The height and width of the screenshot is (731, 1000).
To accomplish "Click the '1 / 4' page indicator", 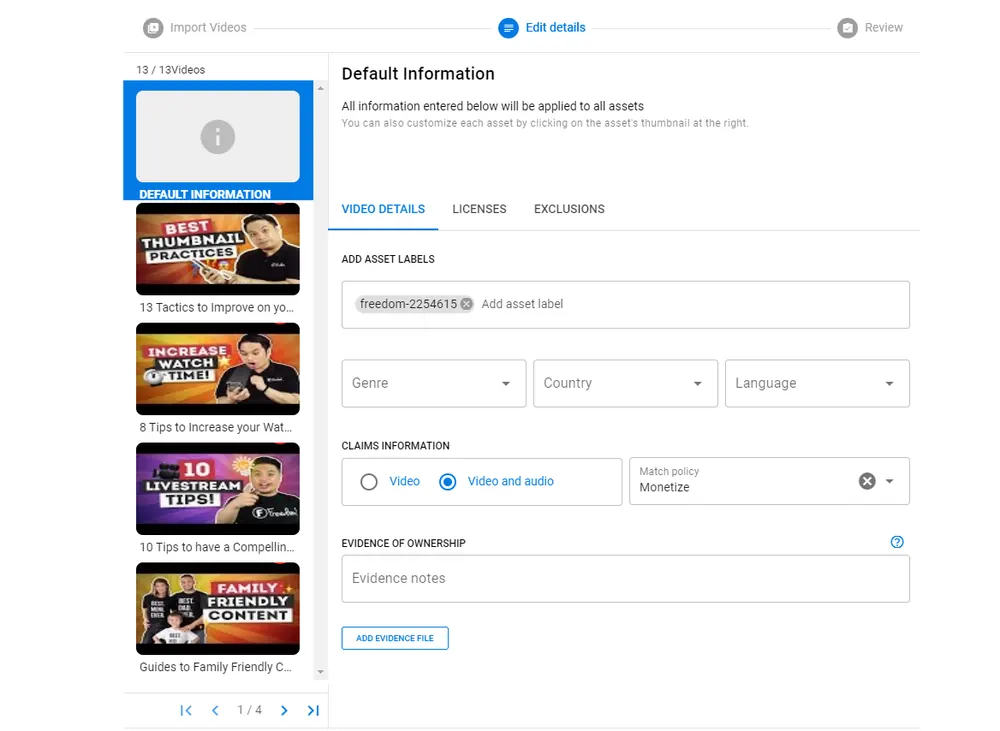I will [x=249, y=710].
